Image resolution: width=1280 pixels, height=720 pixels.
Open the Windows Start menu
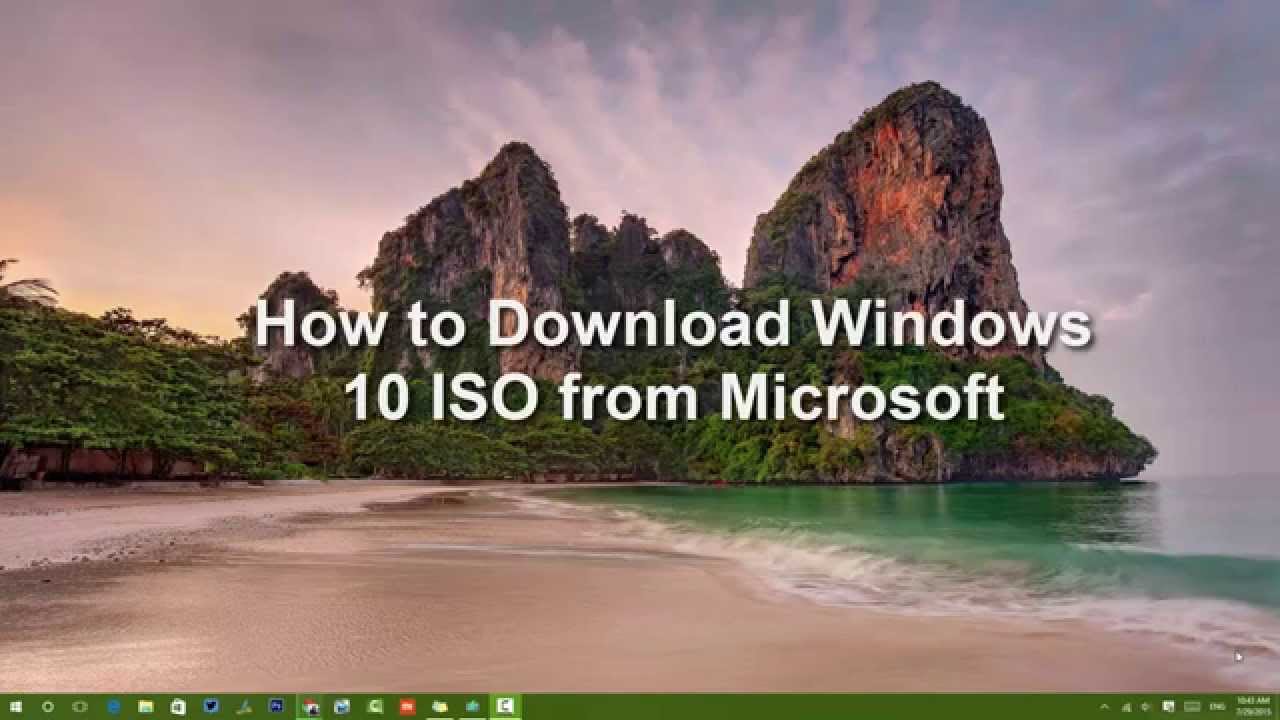(16, 706)
